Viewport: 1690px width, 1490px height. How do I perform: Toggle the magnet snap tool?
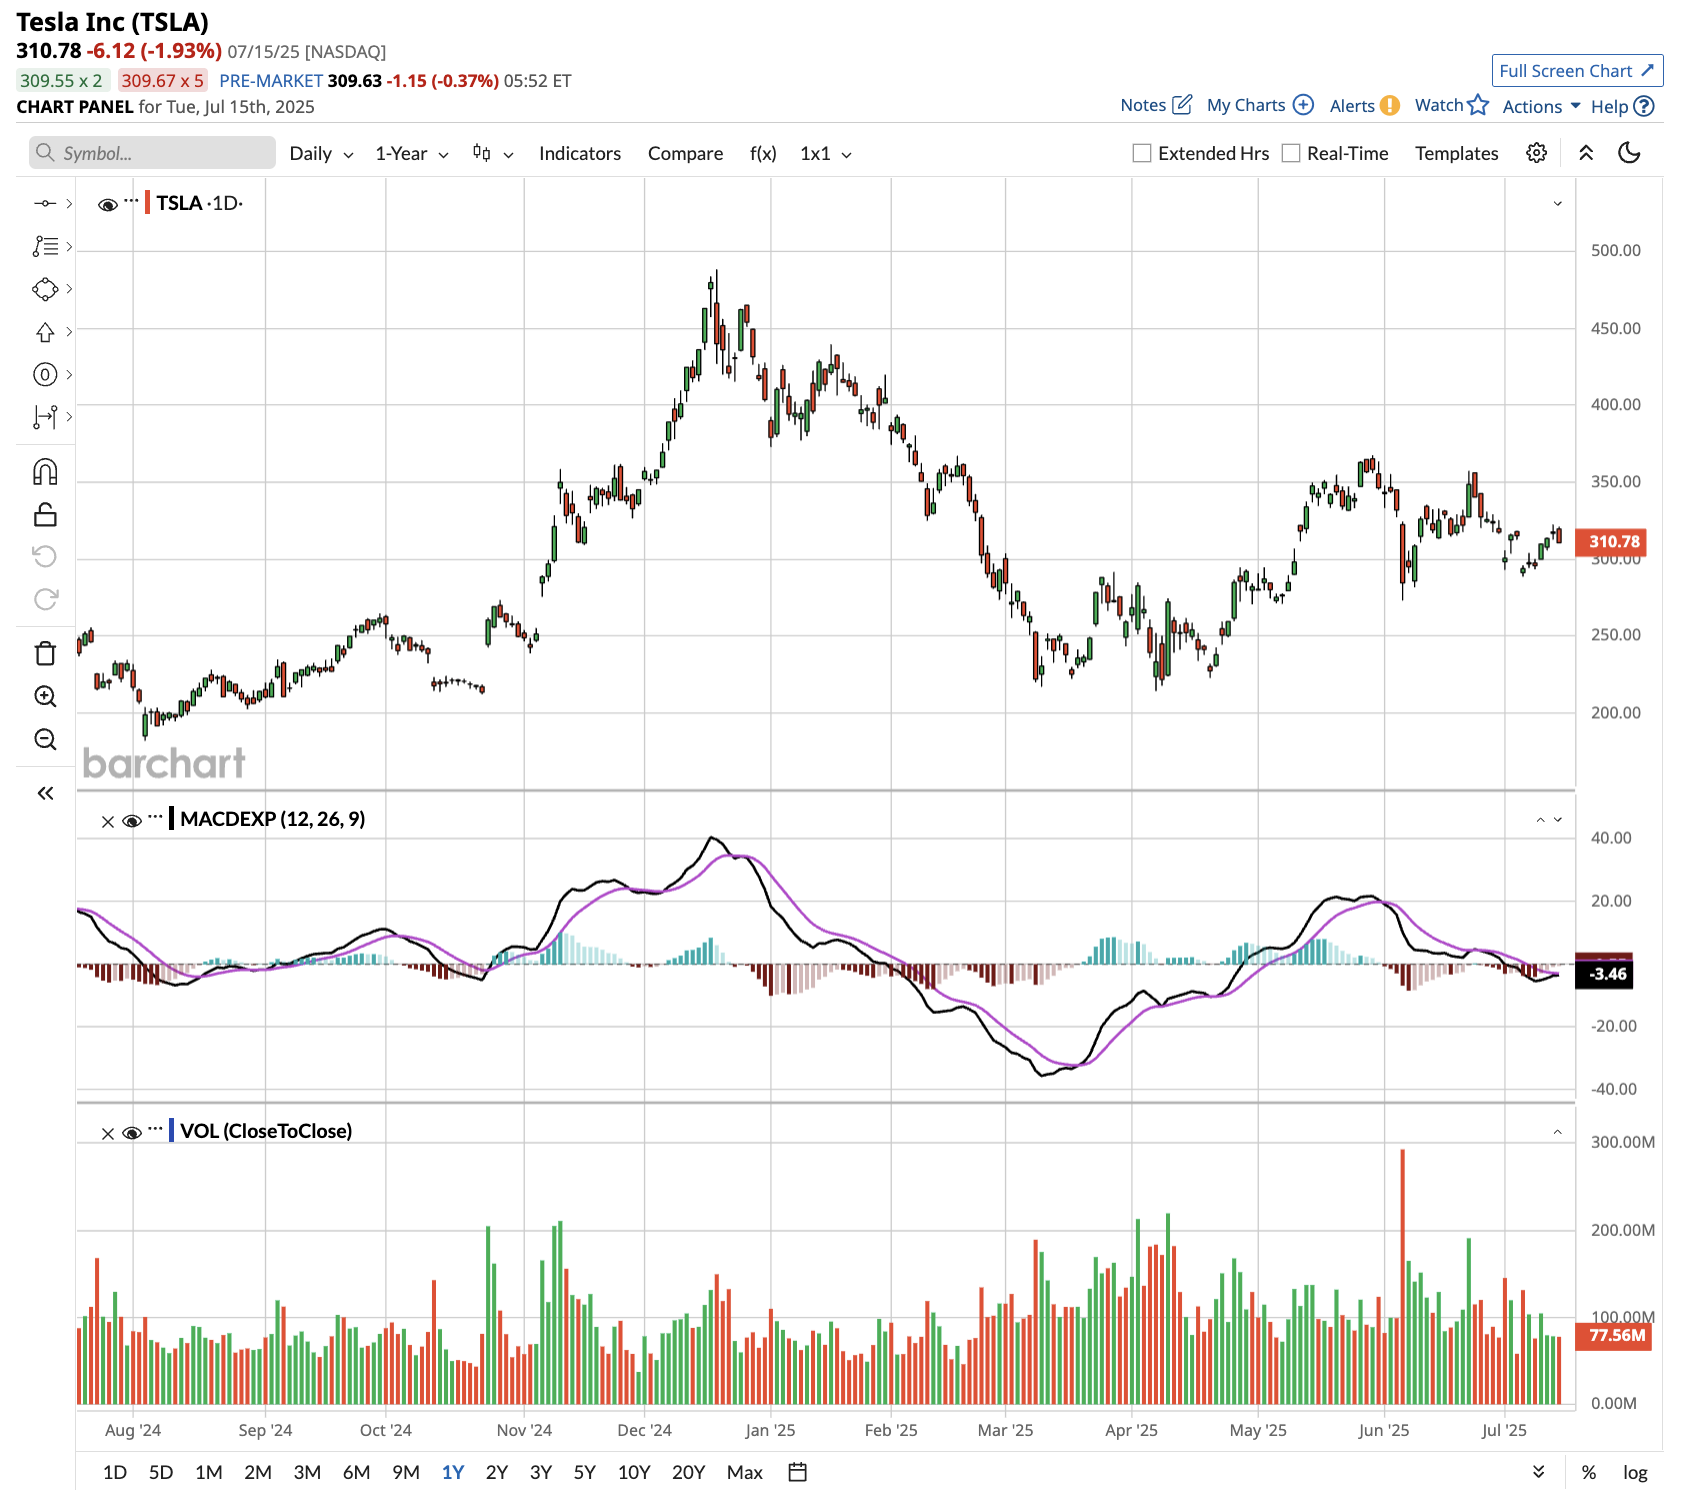(x=45, y=472)
